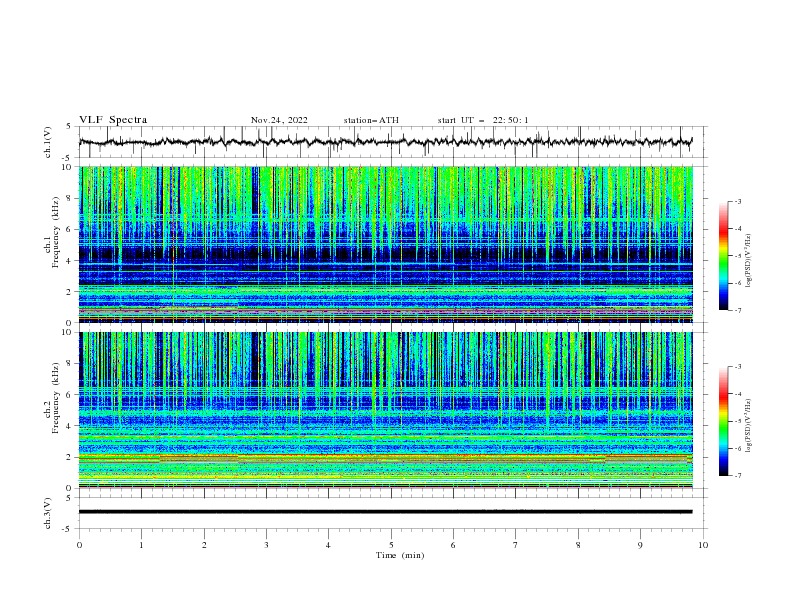Click the 7 minute tick label on time axis

pos(516,545)
